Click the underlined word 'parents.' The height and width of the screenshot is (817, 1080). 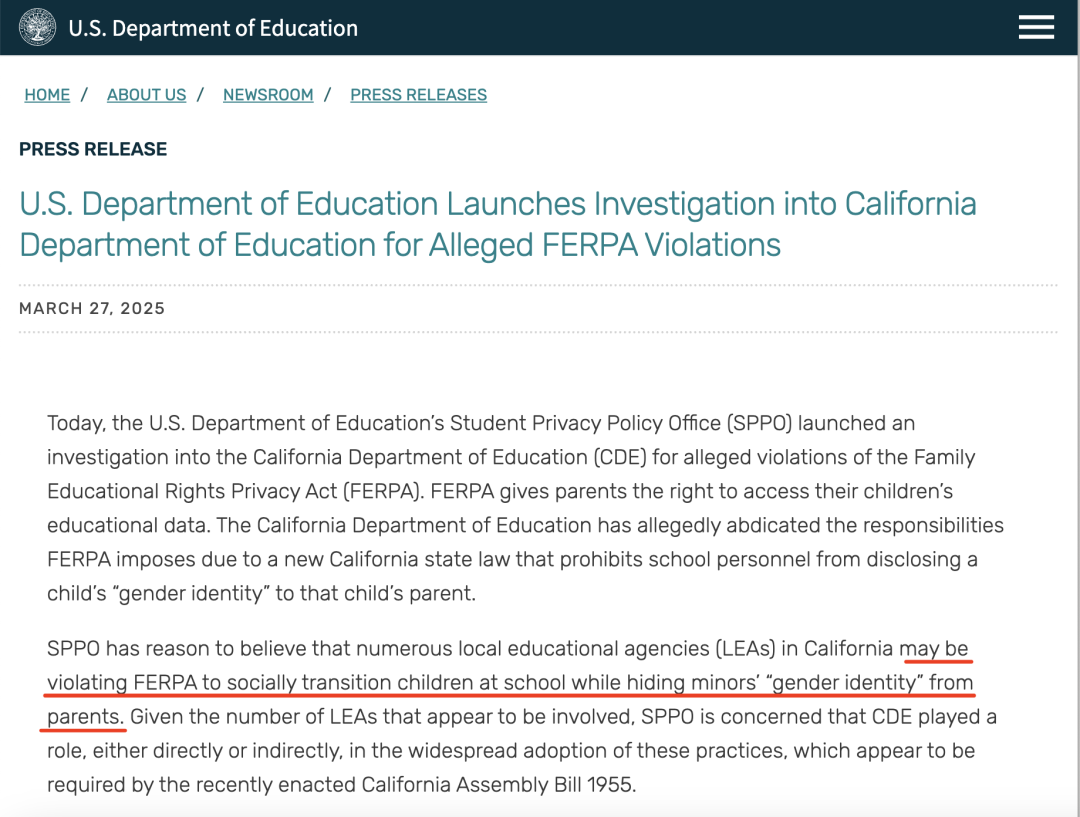pyautogui.click(x=85, y=716)
